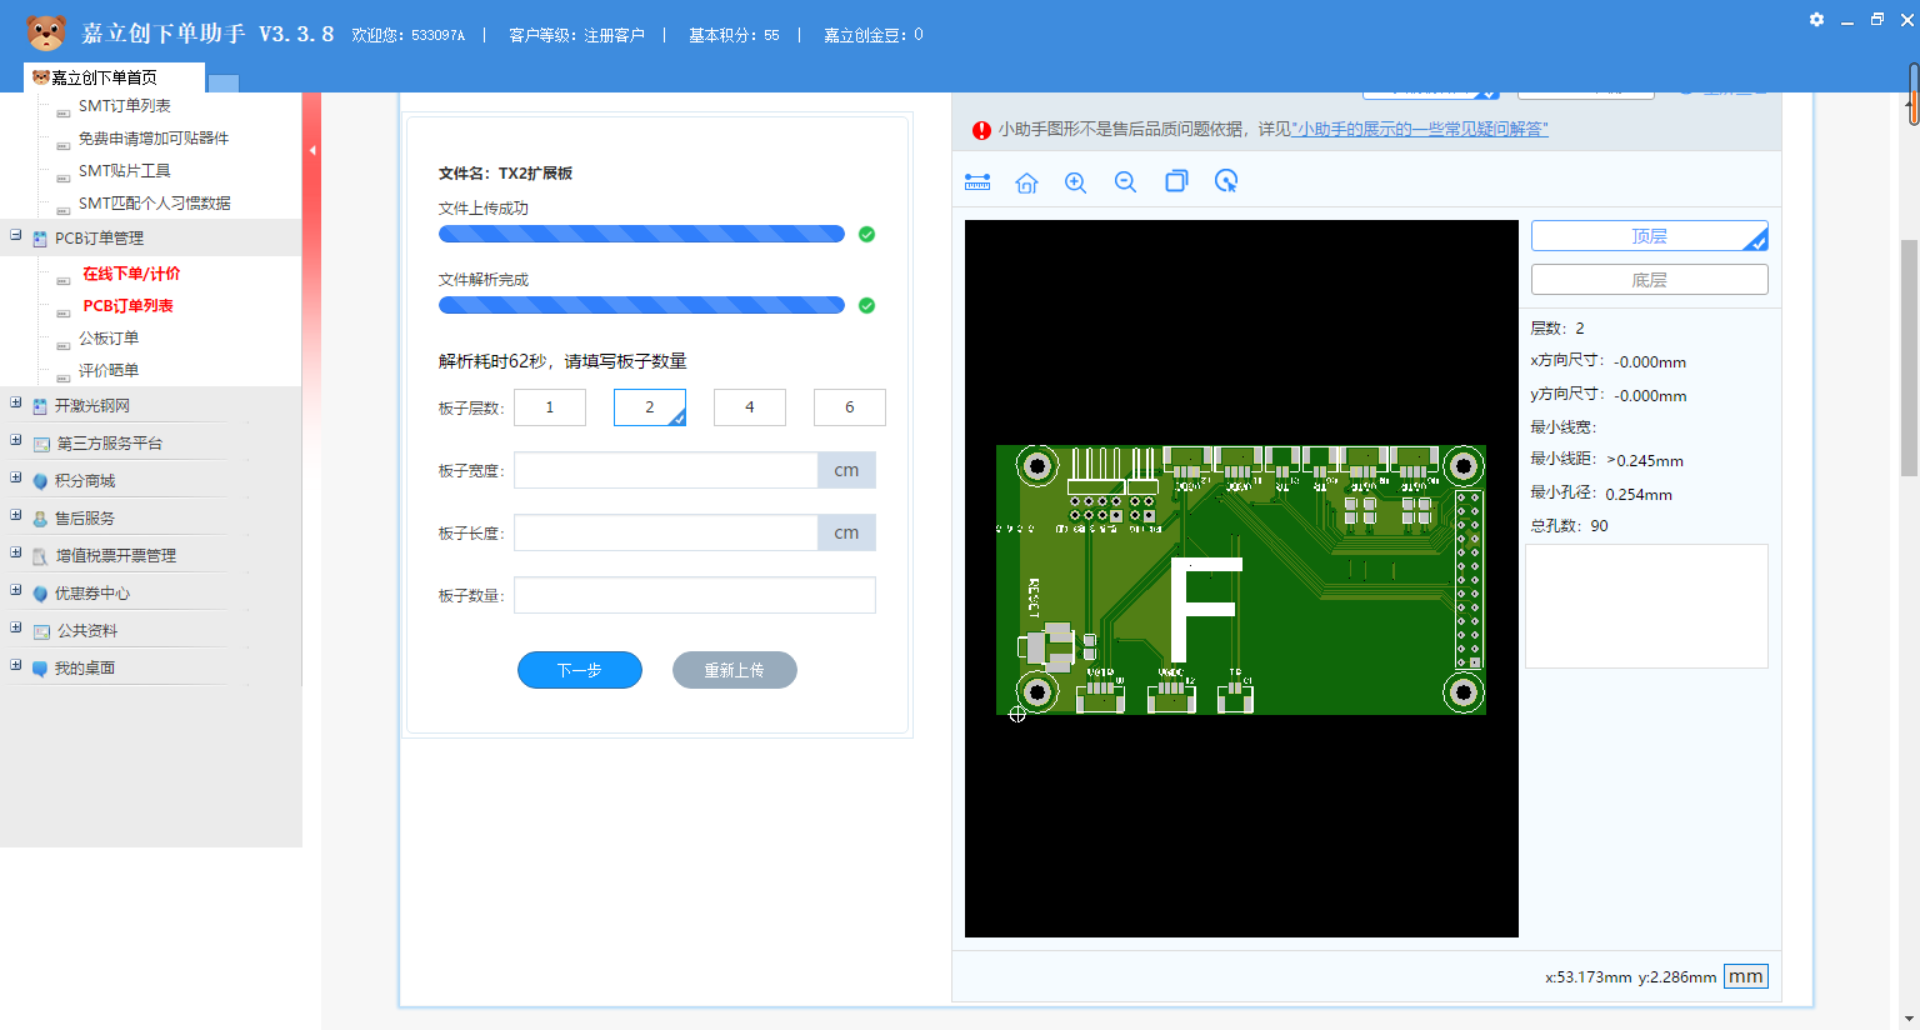Click 下一步 next step button
1920x1030 pixels.
(579, 670)
